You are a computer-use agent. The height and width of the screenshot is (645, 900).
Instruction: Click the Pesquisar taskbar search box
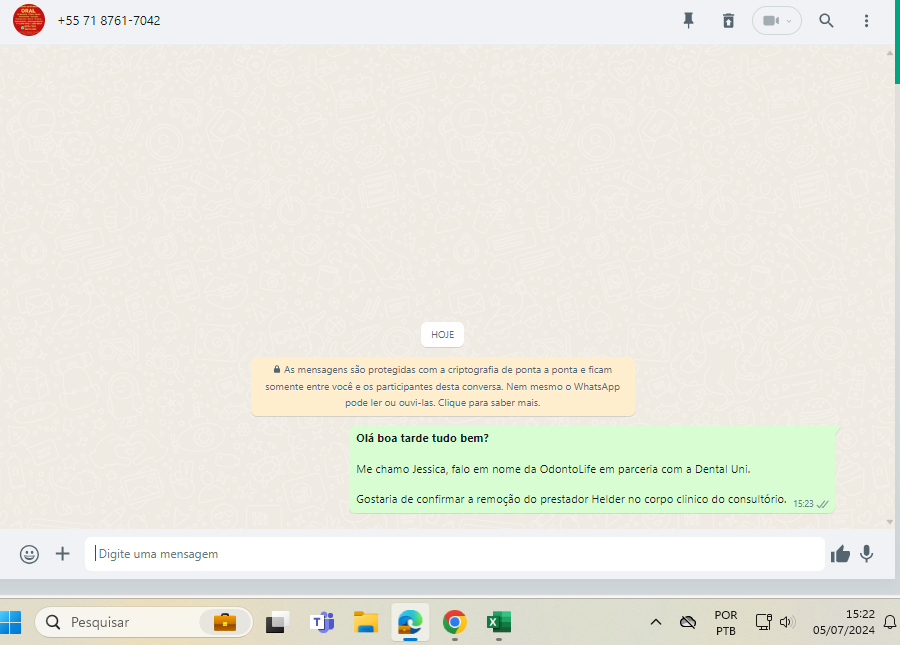click(143, 622)
